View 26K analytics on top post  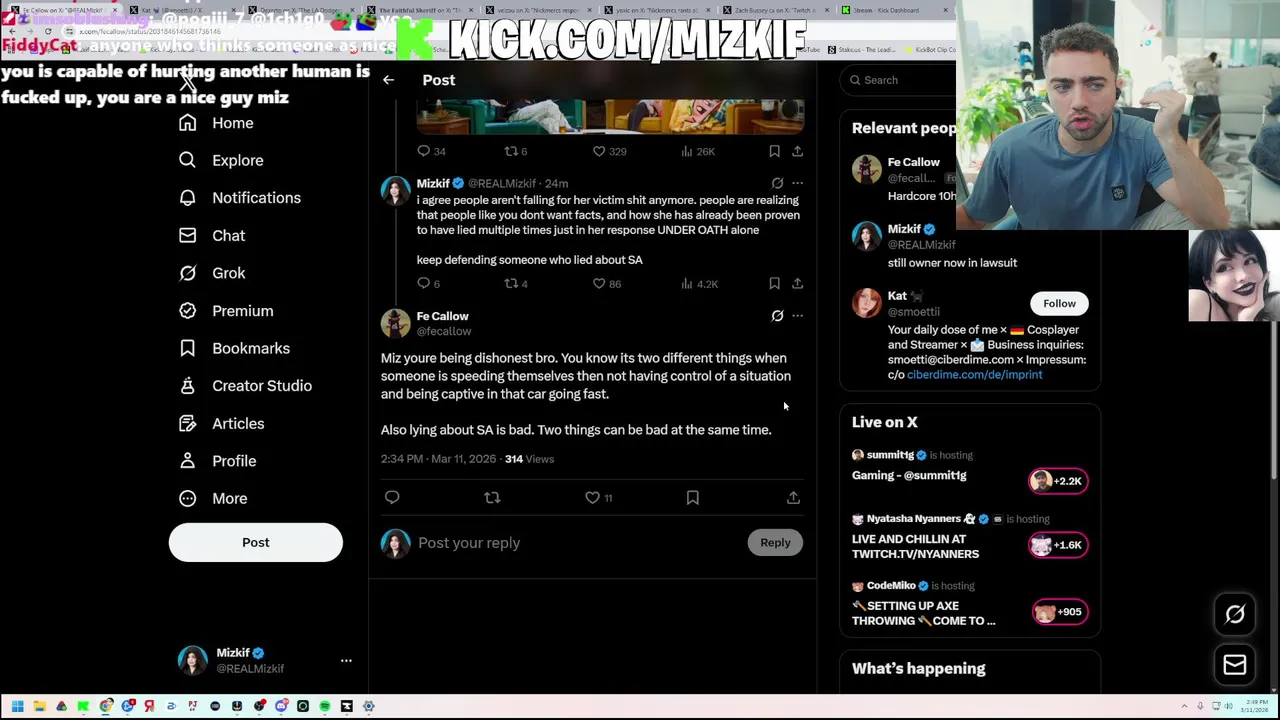pyautogui.click(x=698, y=151)
